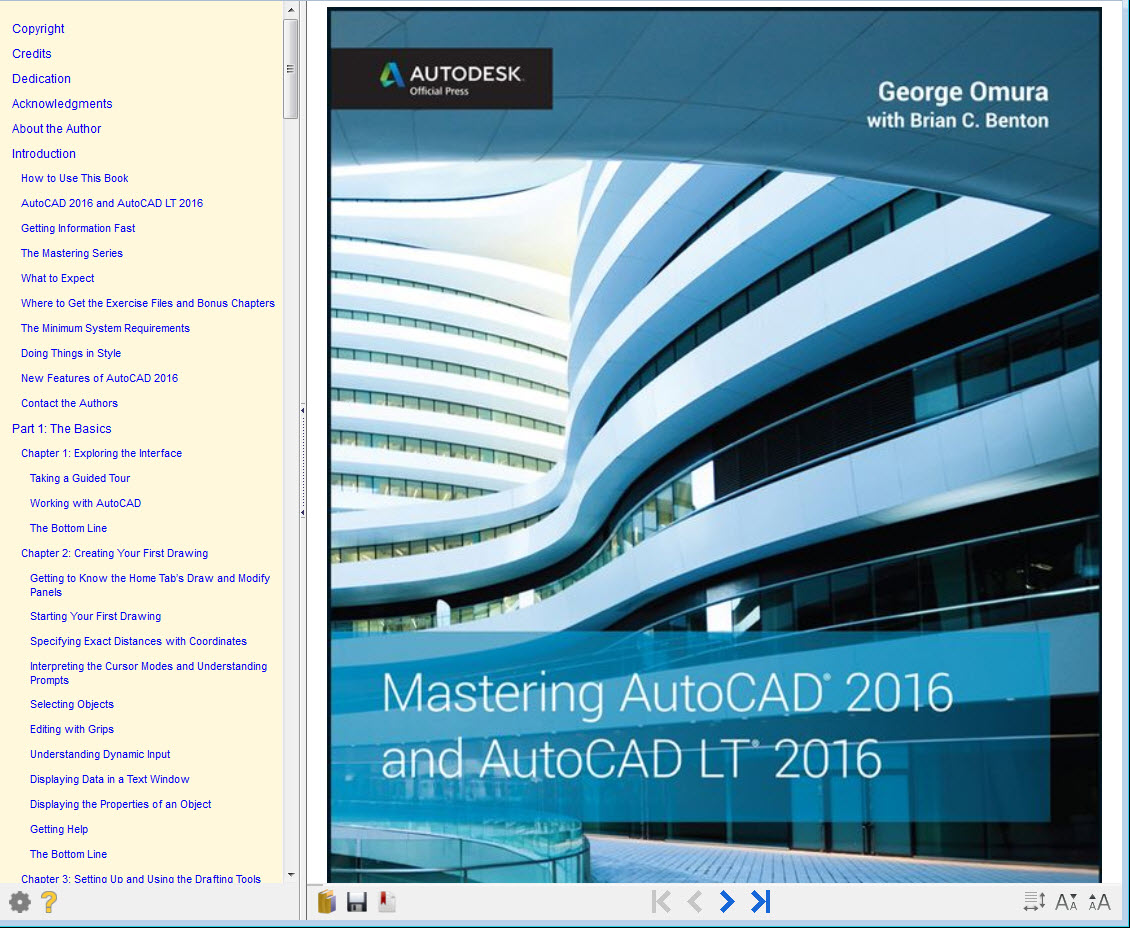This screenshot has height=928, width=1130.
Task: Open Getting Help entry
Action: click(59, 829)
